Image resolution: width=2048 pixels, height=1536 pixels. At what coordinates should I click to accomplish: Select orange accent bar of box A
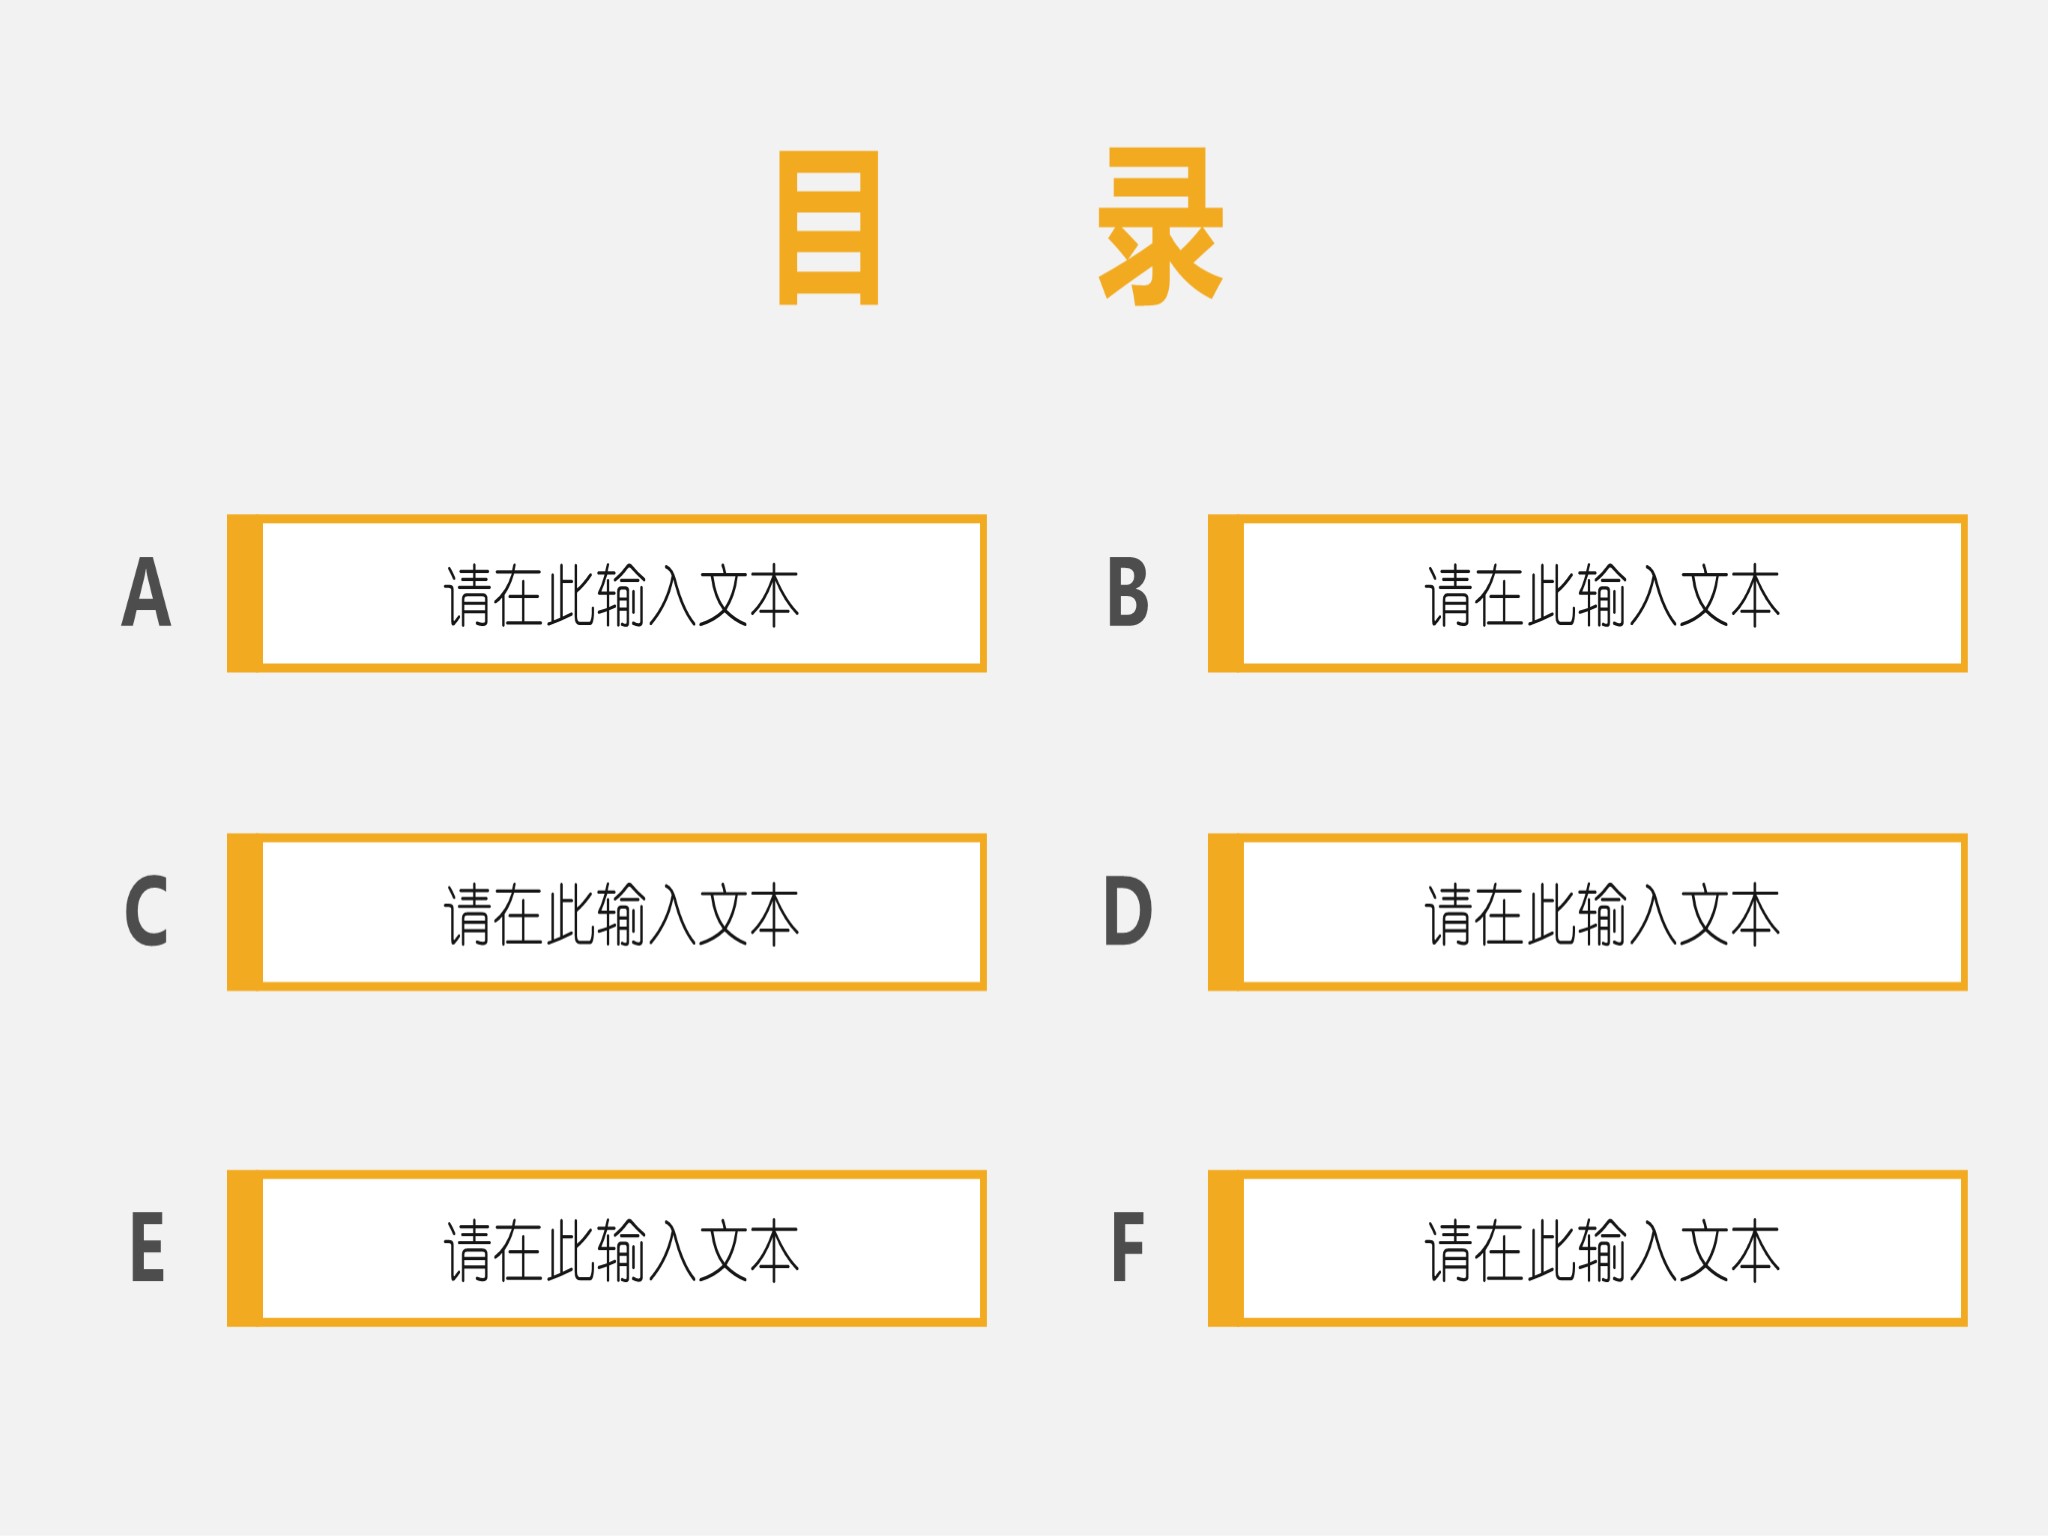tap(245, 594)
